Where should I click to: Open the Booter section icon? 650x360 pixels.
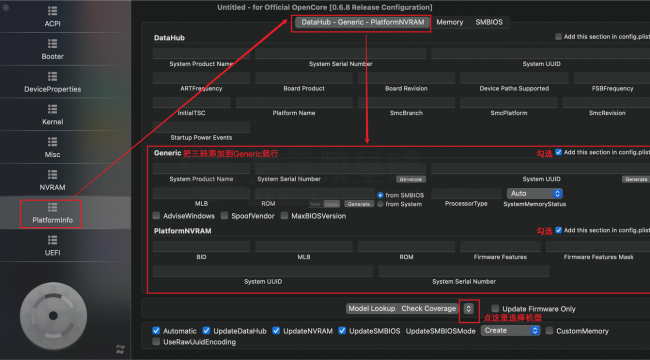52,44
